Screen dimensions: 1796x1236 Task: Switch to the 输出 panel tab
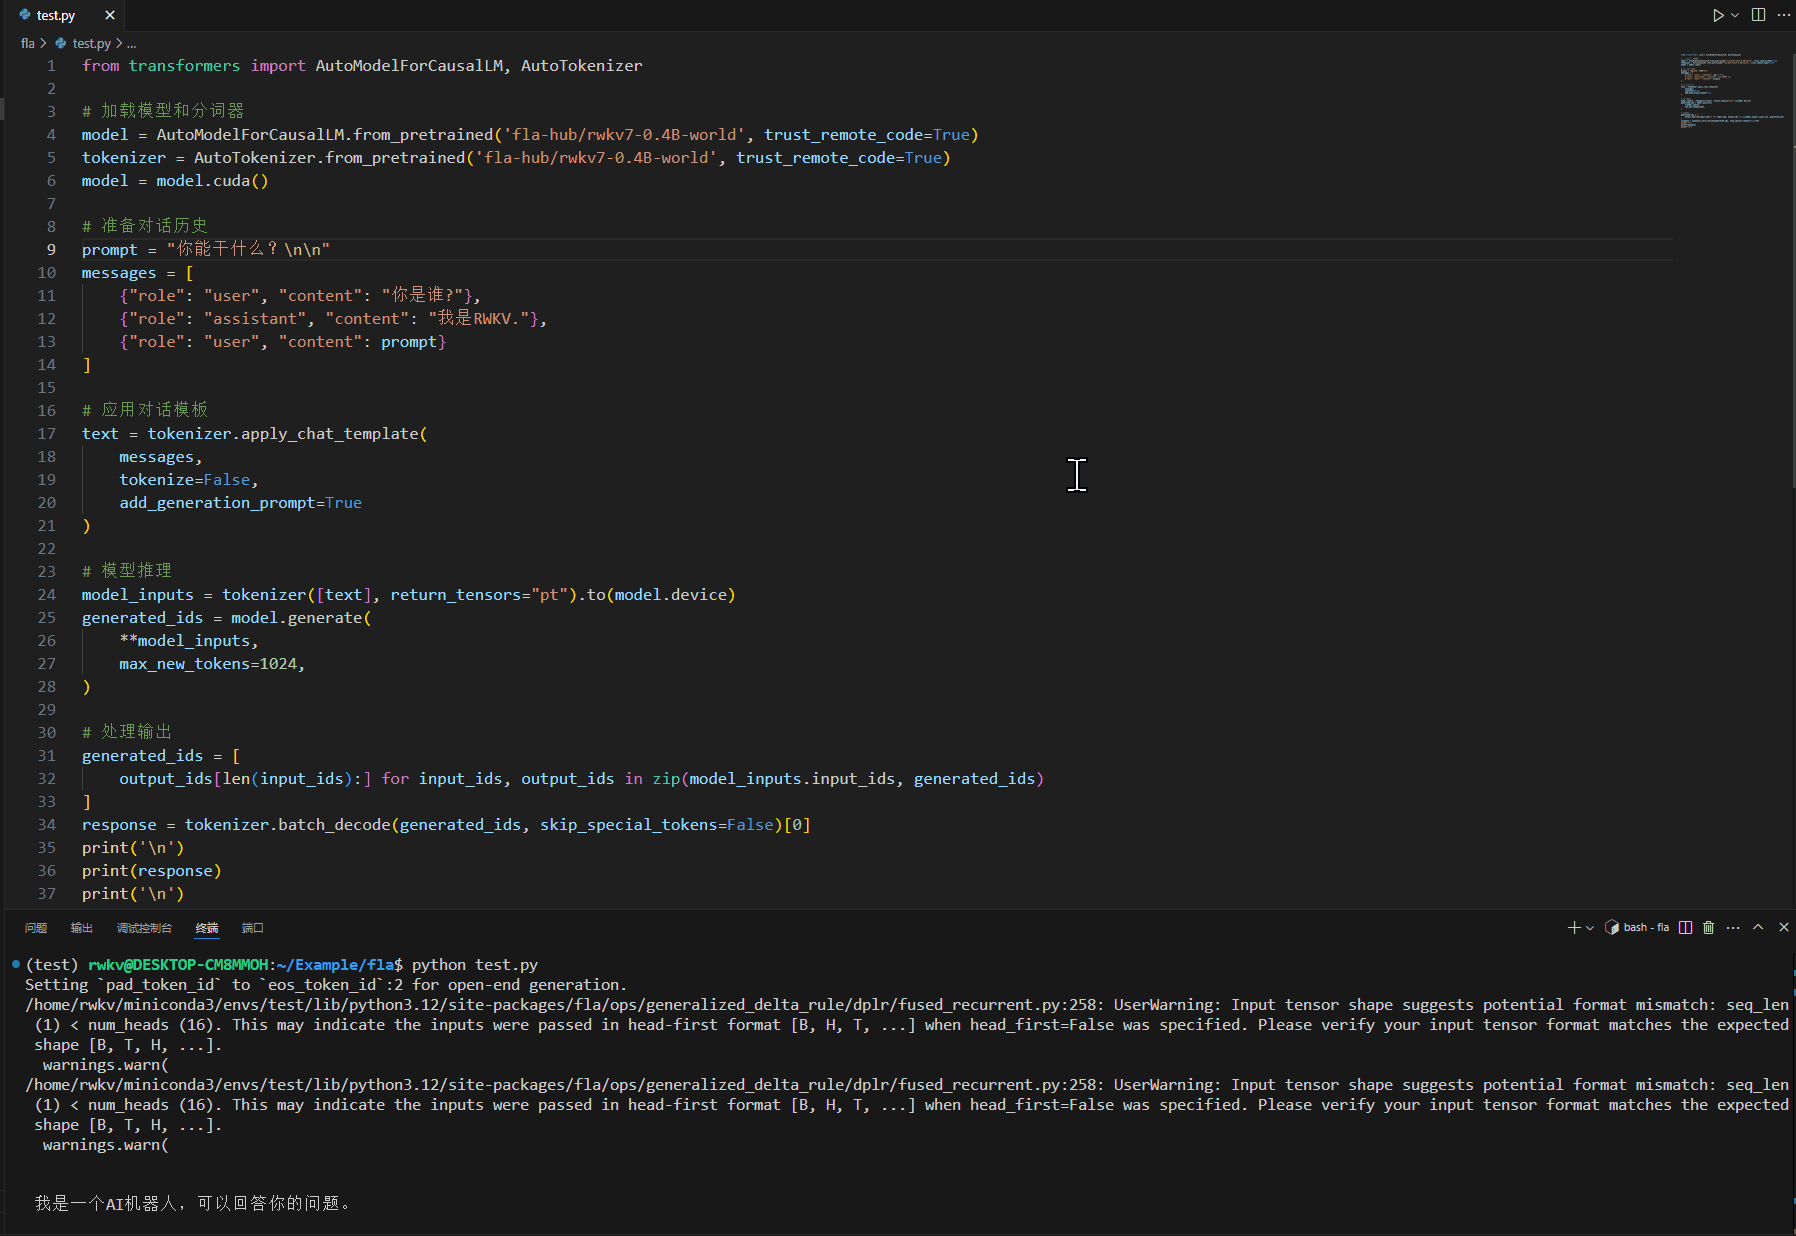point(82,928)
